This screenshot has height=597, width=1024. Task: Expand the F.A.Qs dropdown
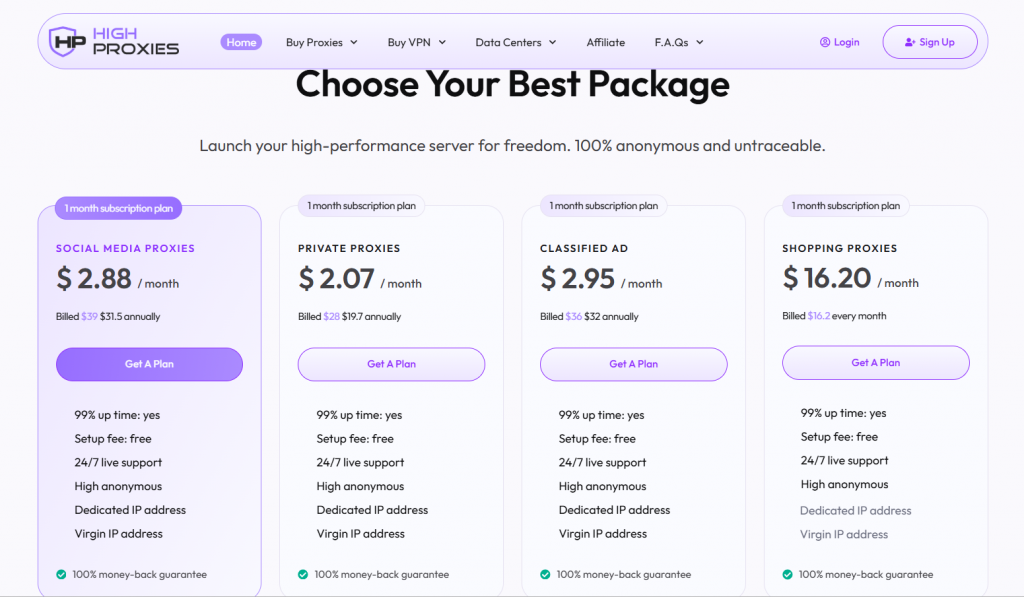tap(679, 42)
